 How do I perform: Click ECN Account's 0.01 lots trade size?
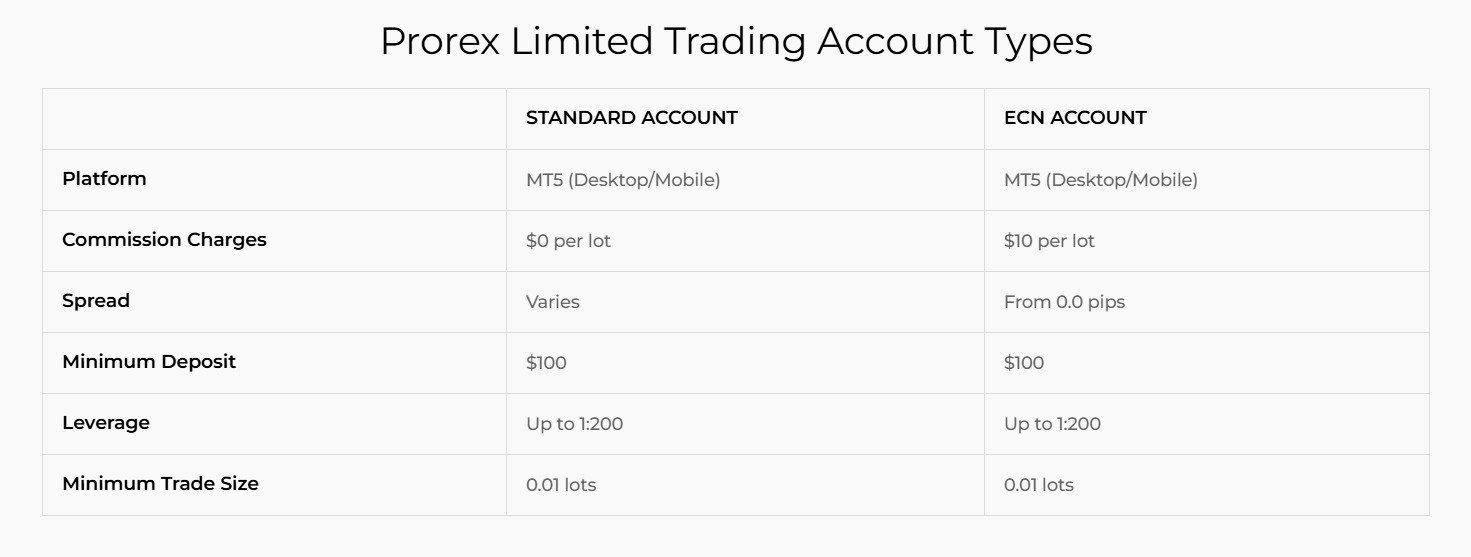pos(1038,485)
